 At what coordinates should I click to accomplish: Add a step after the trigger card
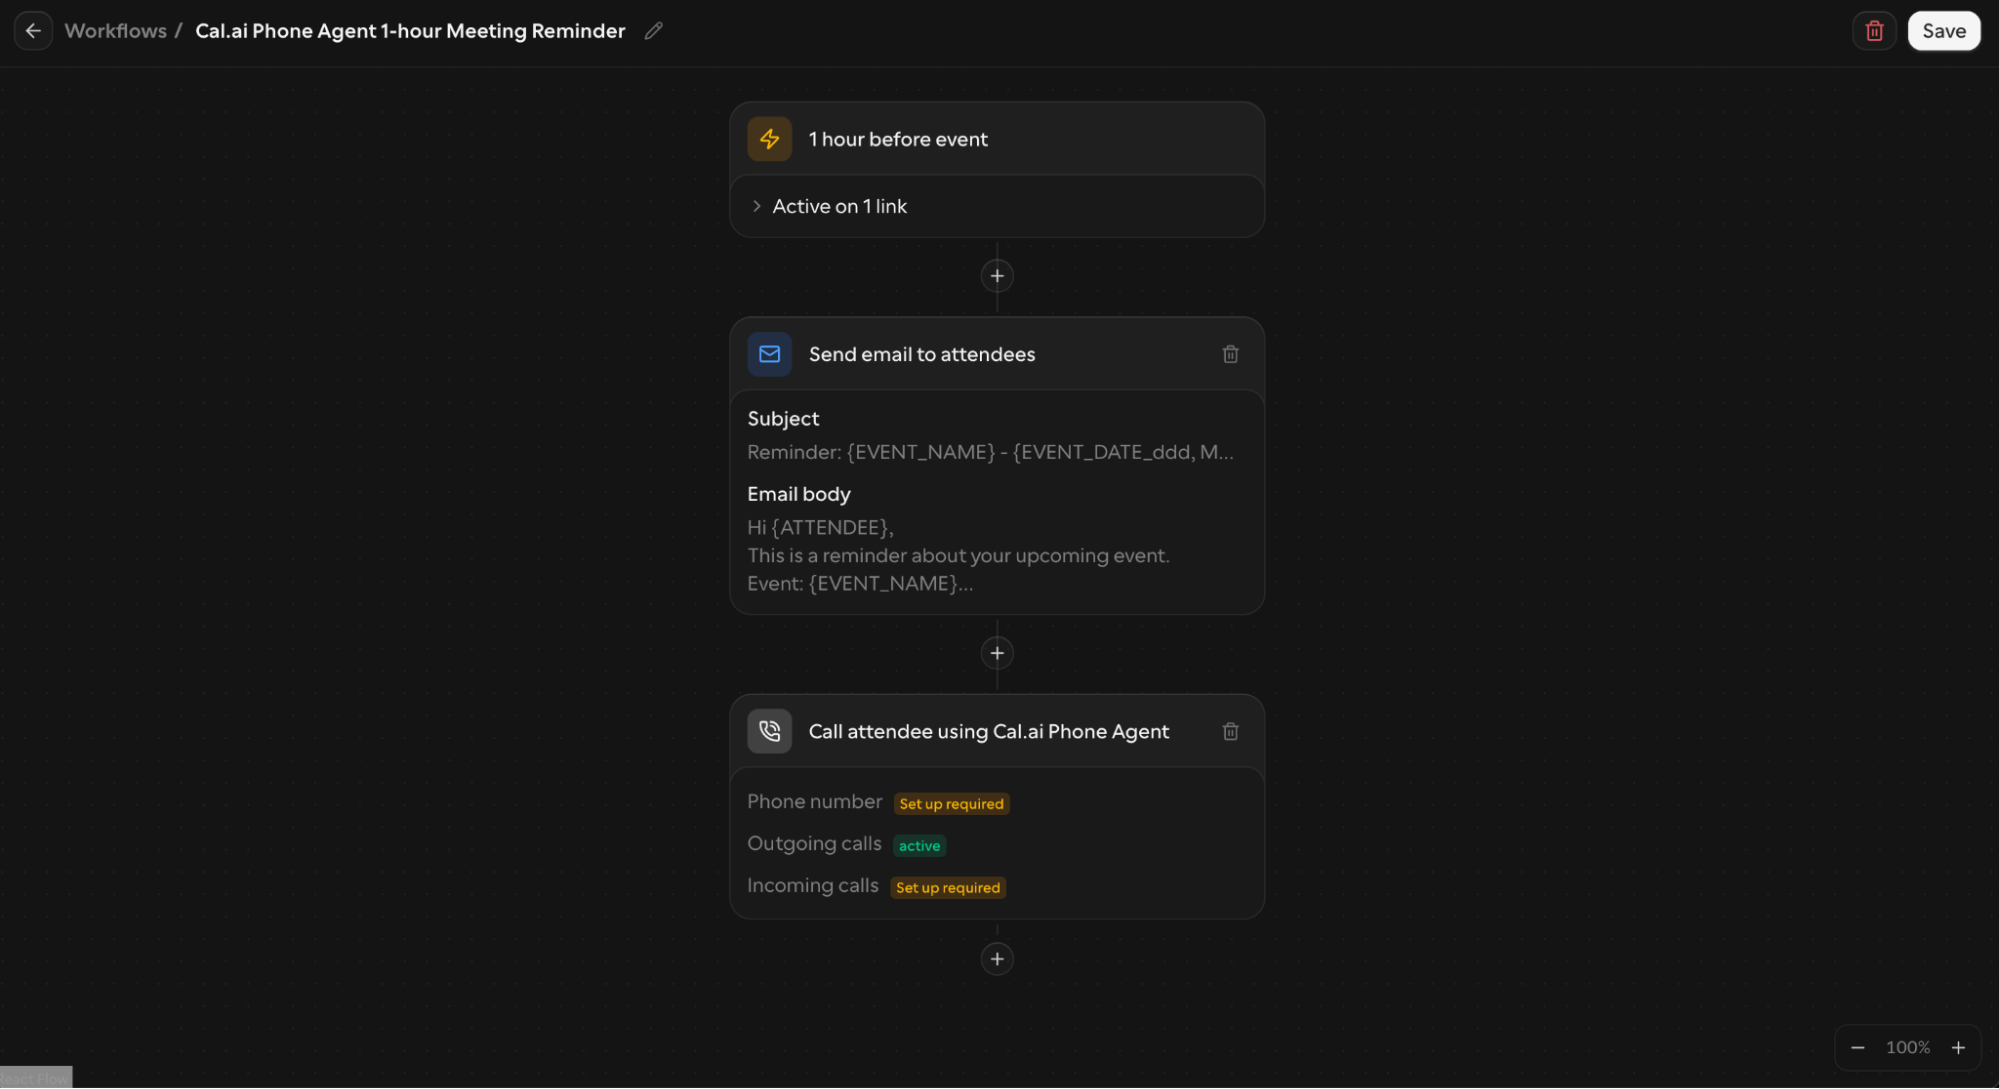(997, 276)
